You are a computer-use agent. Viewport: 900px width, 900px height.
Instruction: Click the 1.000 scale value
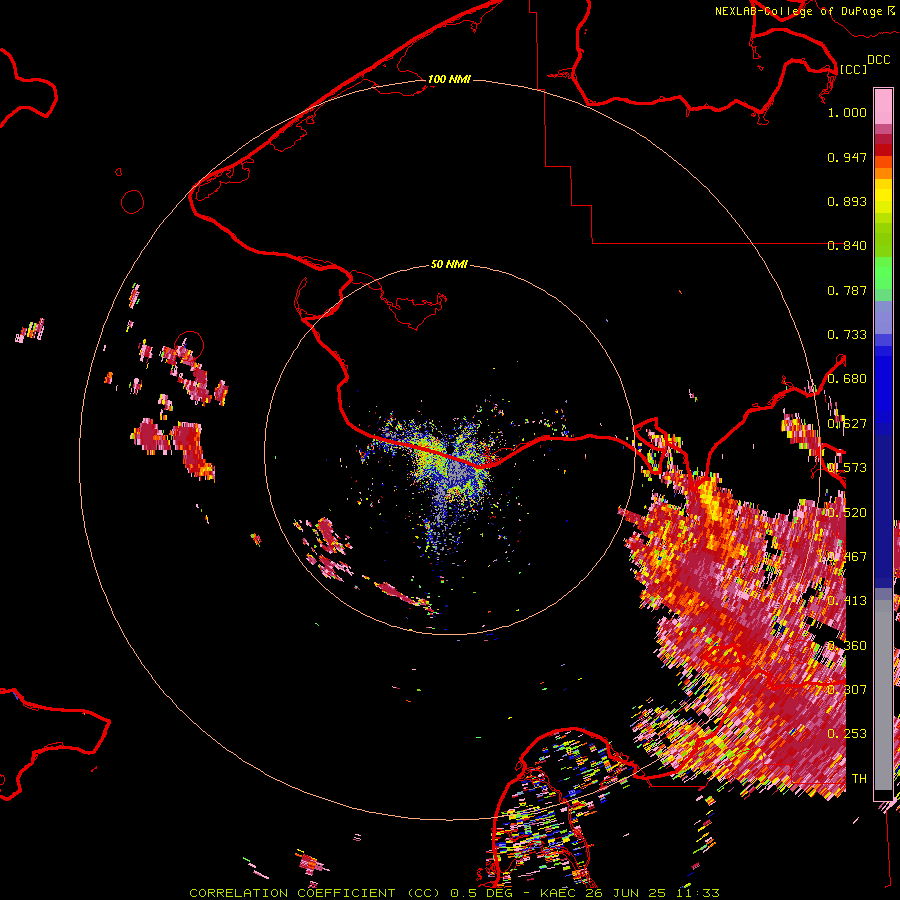pos(847,112)
